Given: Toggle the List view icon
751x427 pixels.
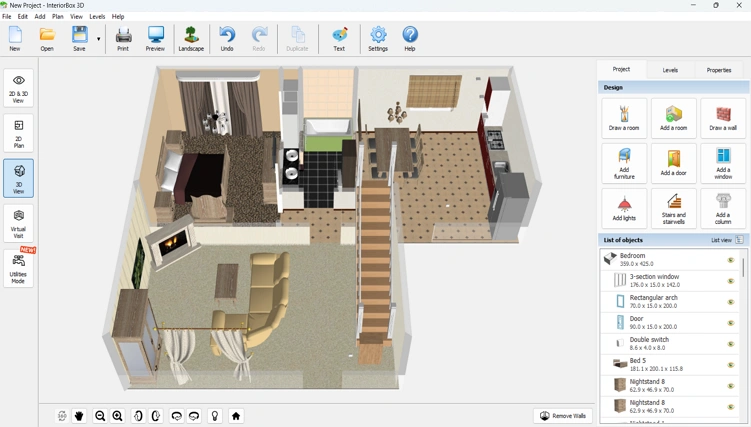Looking at the screenshot, I should (x=740, y=240).
